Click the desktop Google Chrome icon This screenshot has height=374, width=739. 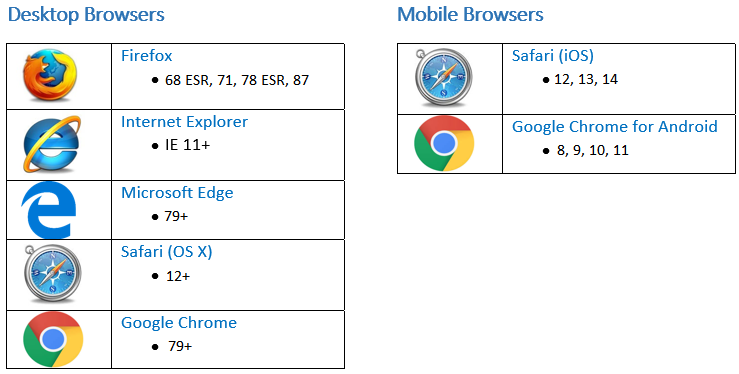coord(53,339)
